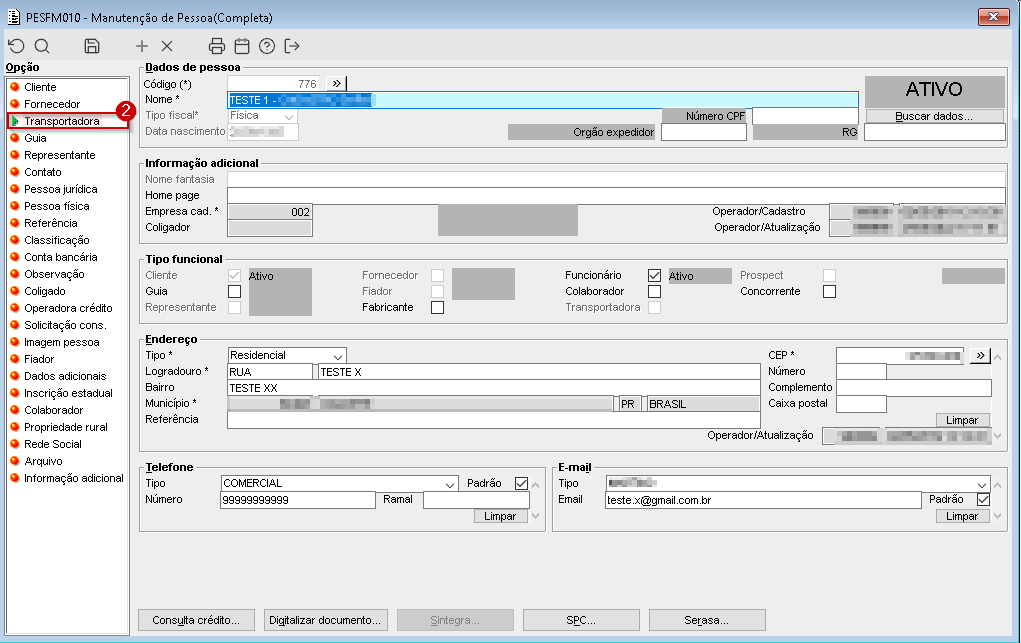This screenshot has width=1021, height=643.
Task: Click the down arrow beside Endereço section
Action: click(998, 436)
